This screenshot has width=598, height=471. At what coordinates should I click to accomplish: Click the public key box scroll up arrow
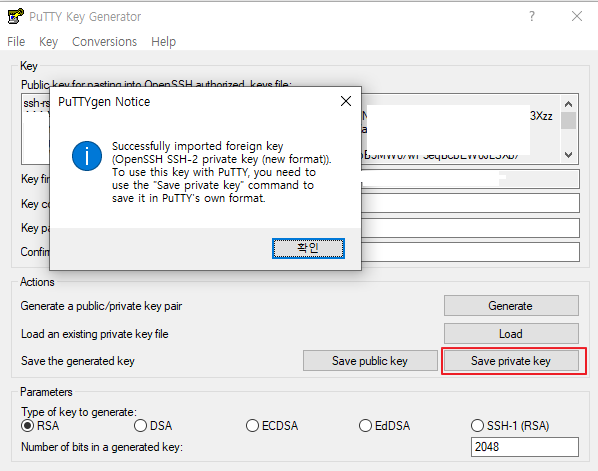[x=569, y=104]
